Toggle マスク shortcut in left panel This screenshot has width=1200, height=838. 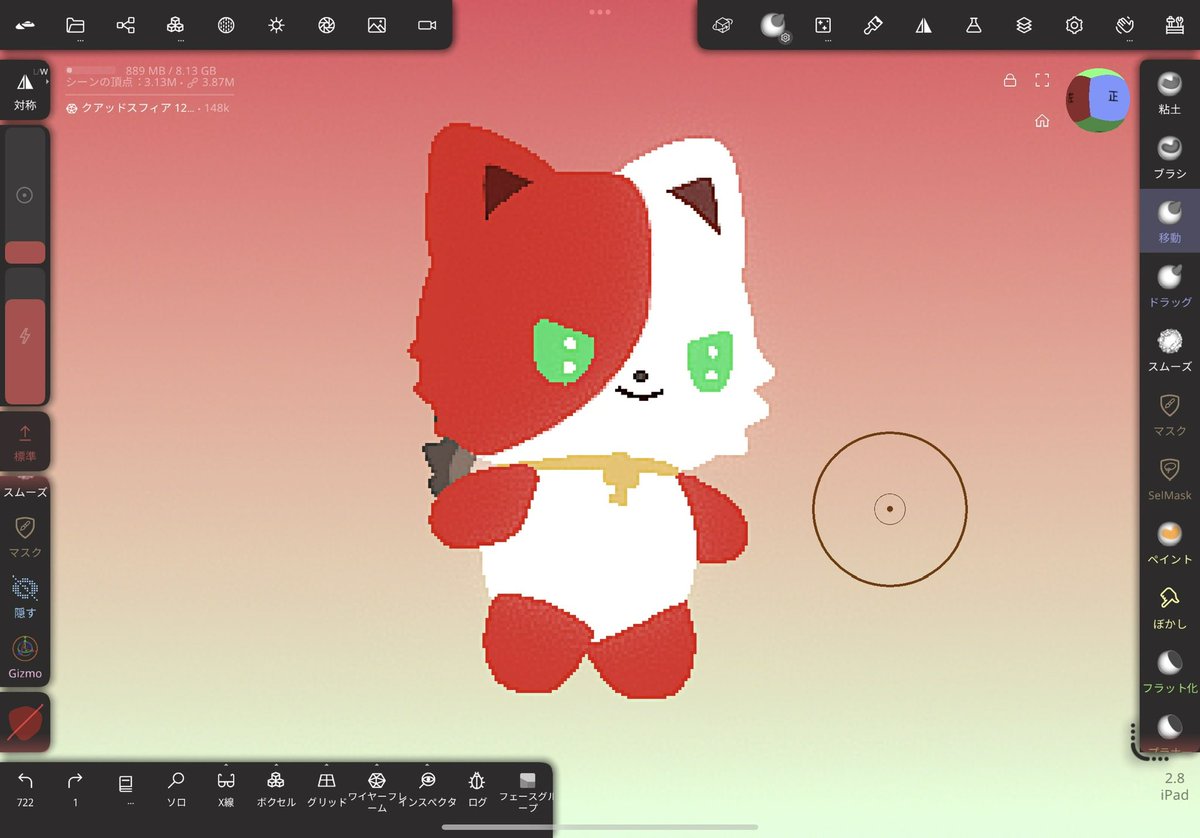coord(26,535)
